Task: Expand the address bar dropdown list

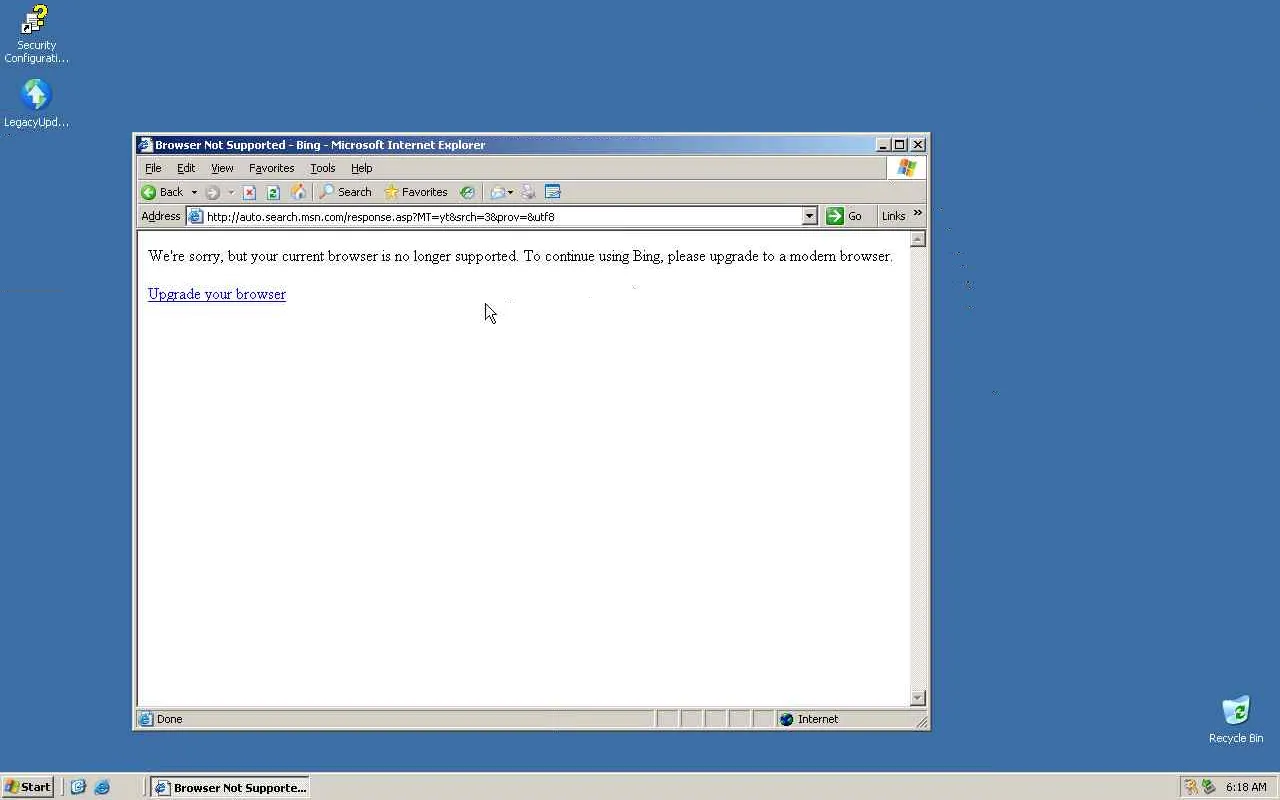Action: 810,216
